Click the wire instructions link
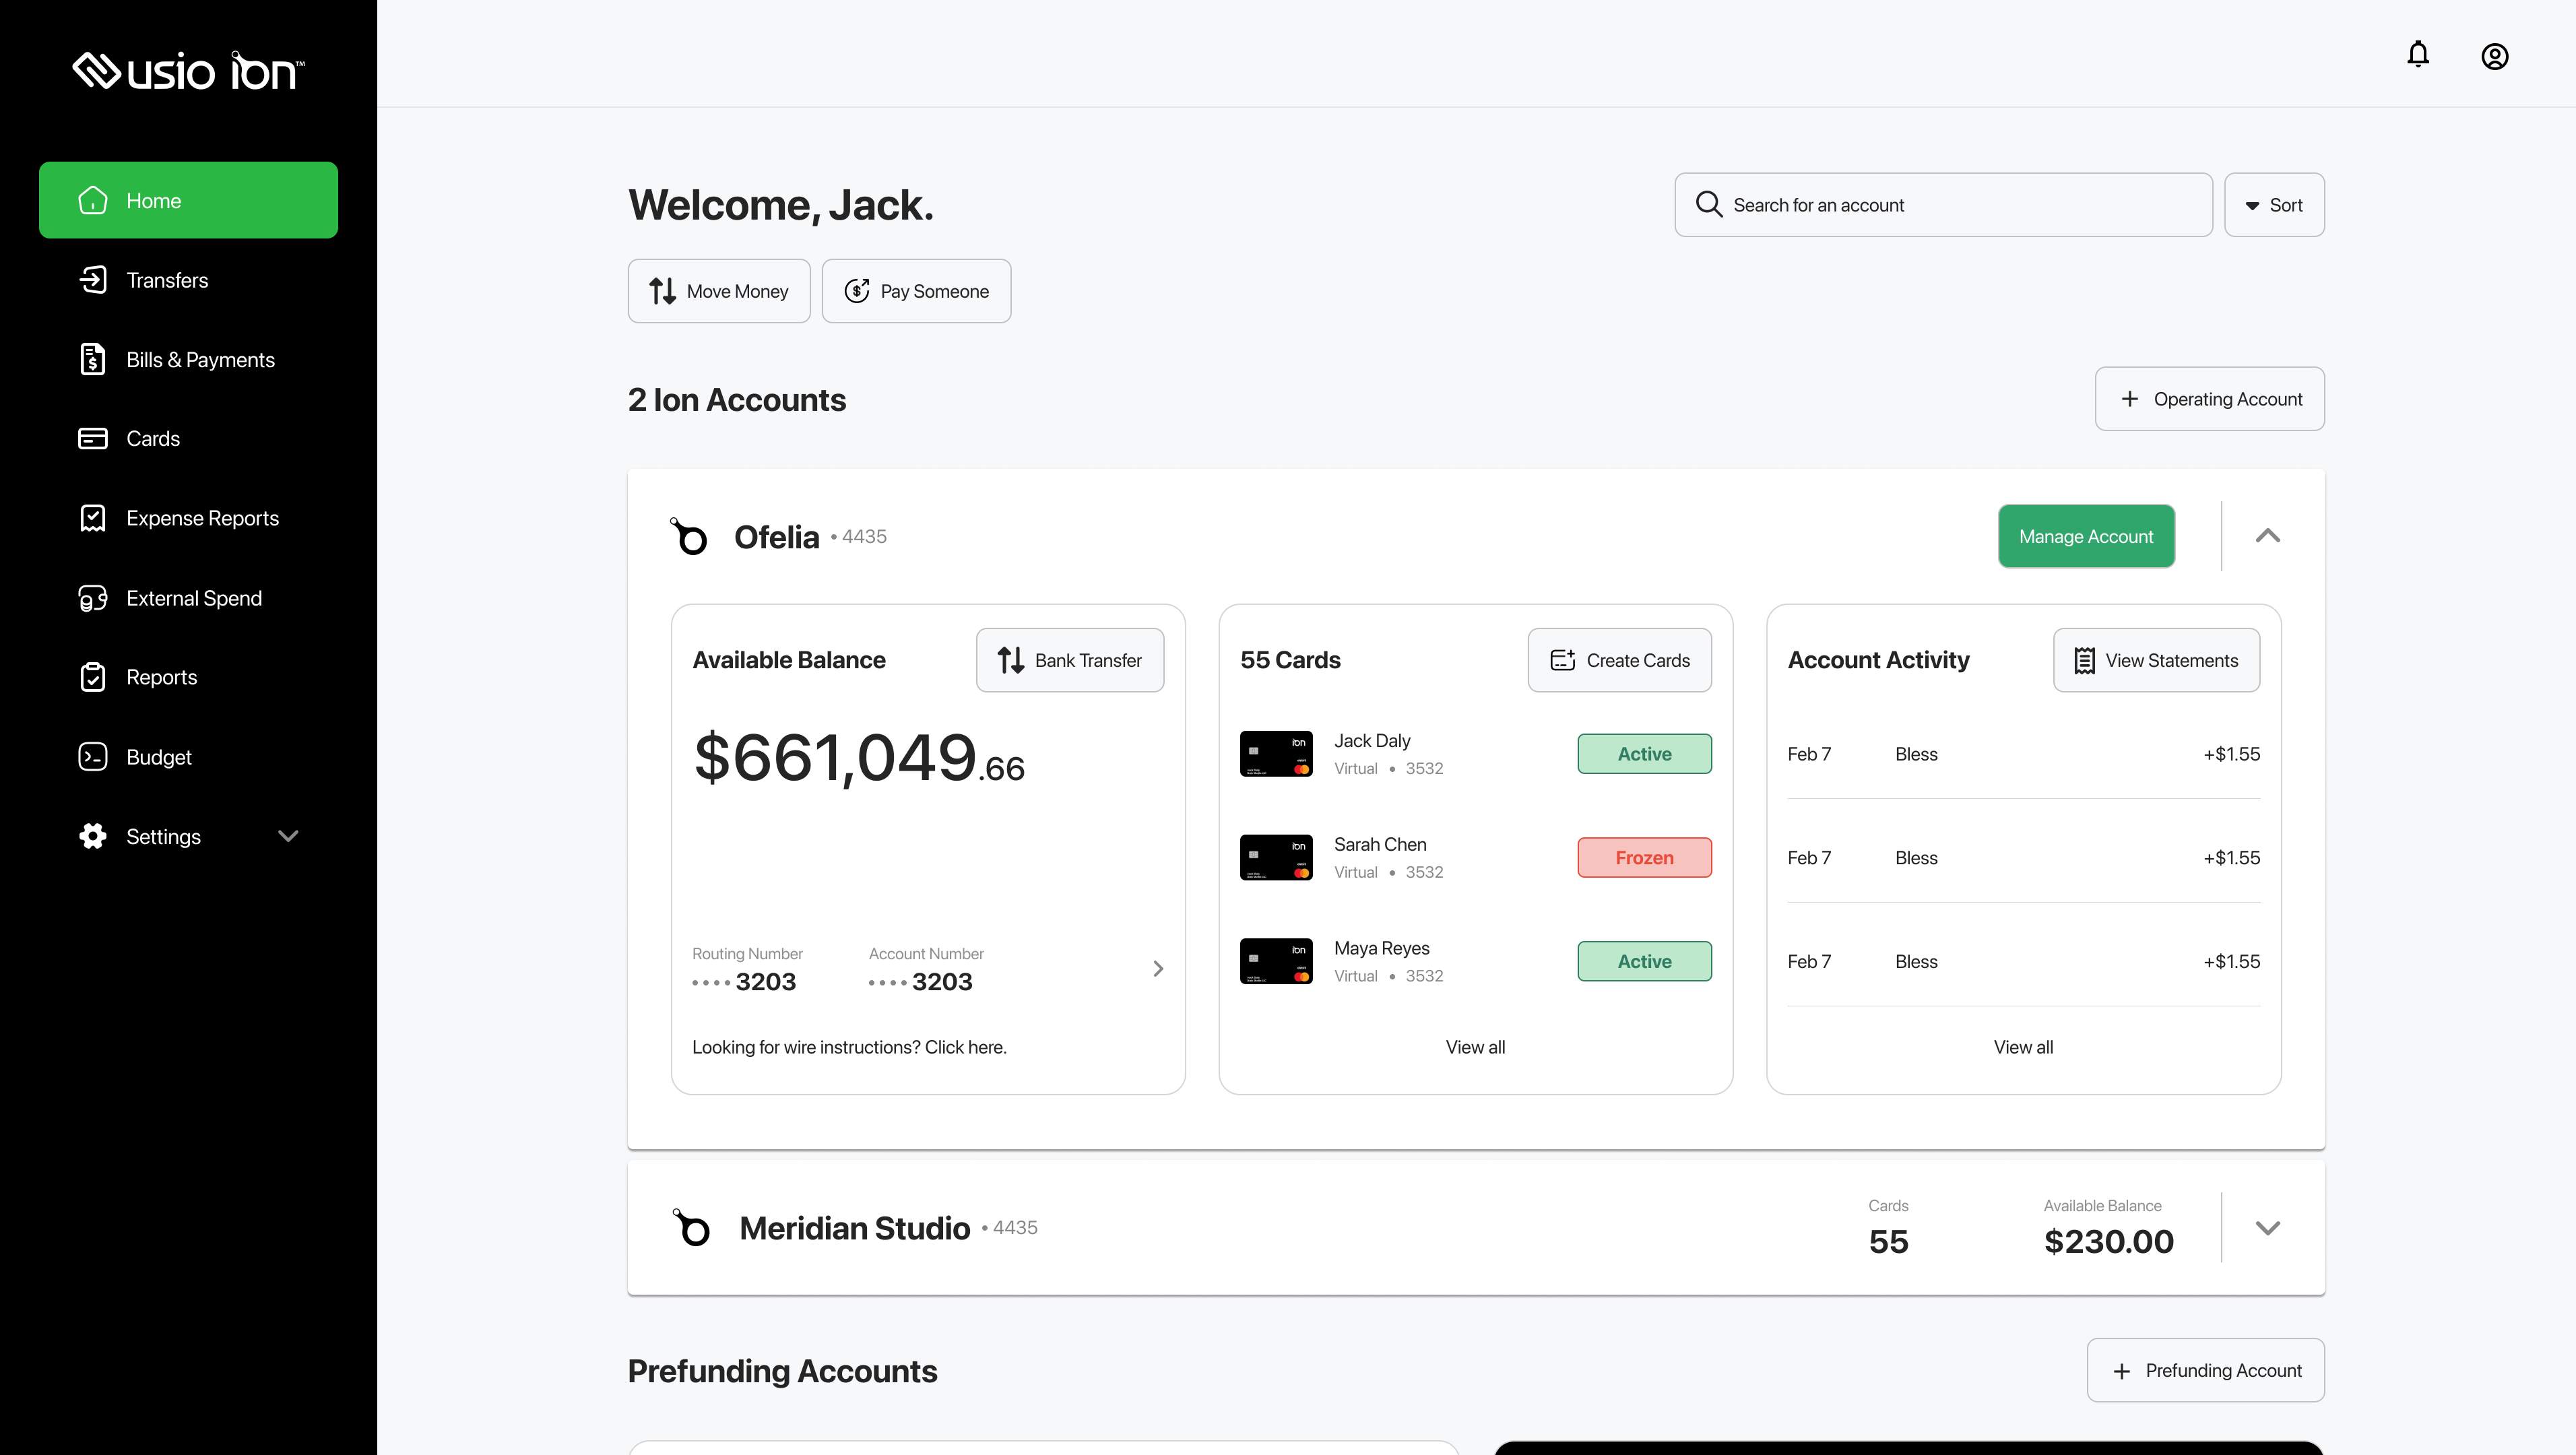2576x1455 pixels. 849,1047
